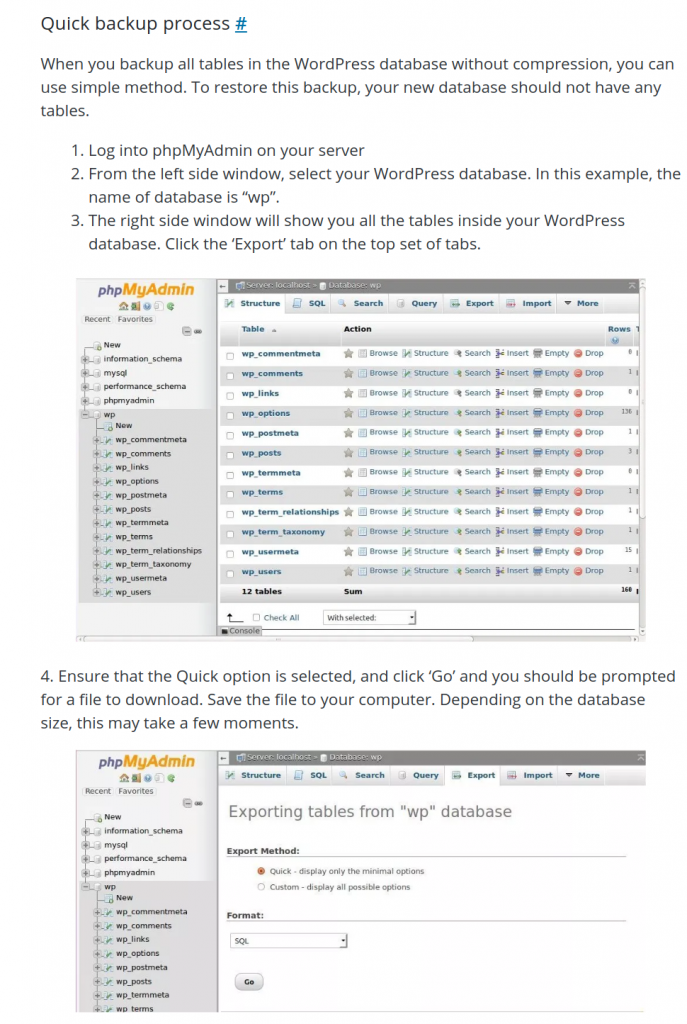687x1024 pixels.
Task: Click the Go button to export
Action: pyautogui.click(x=249, y=982)
